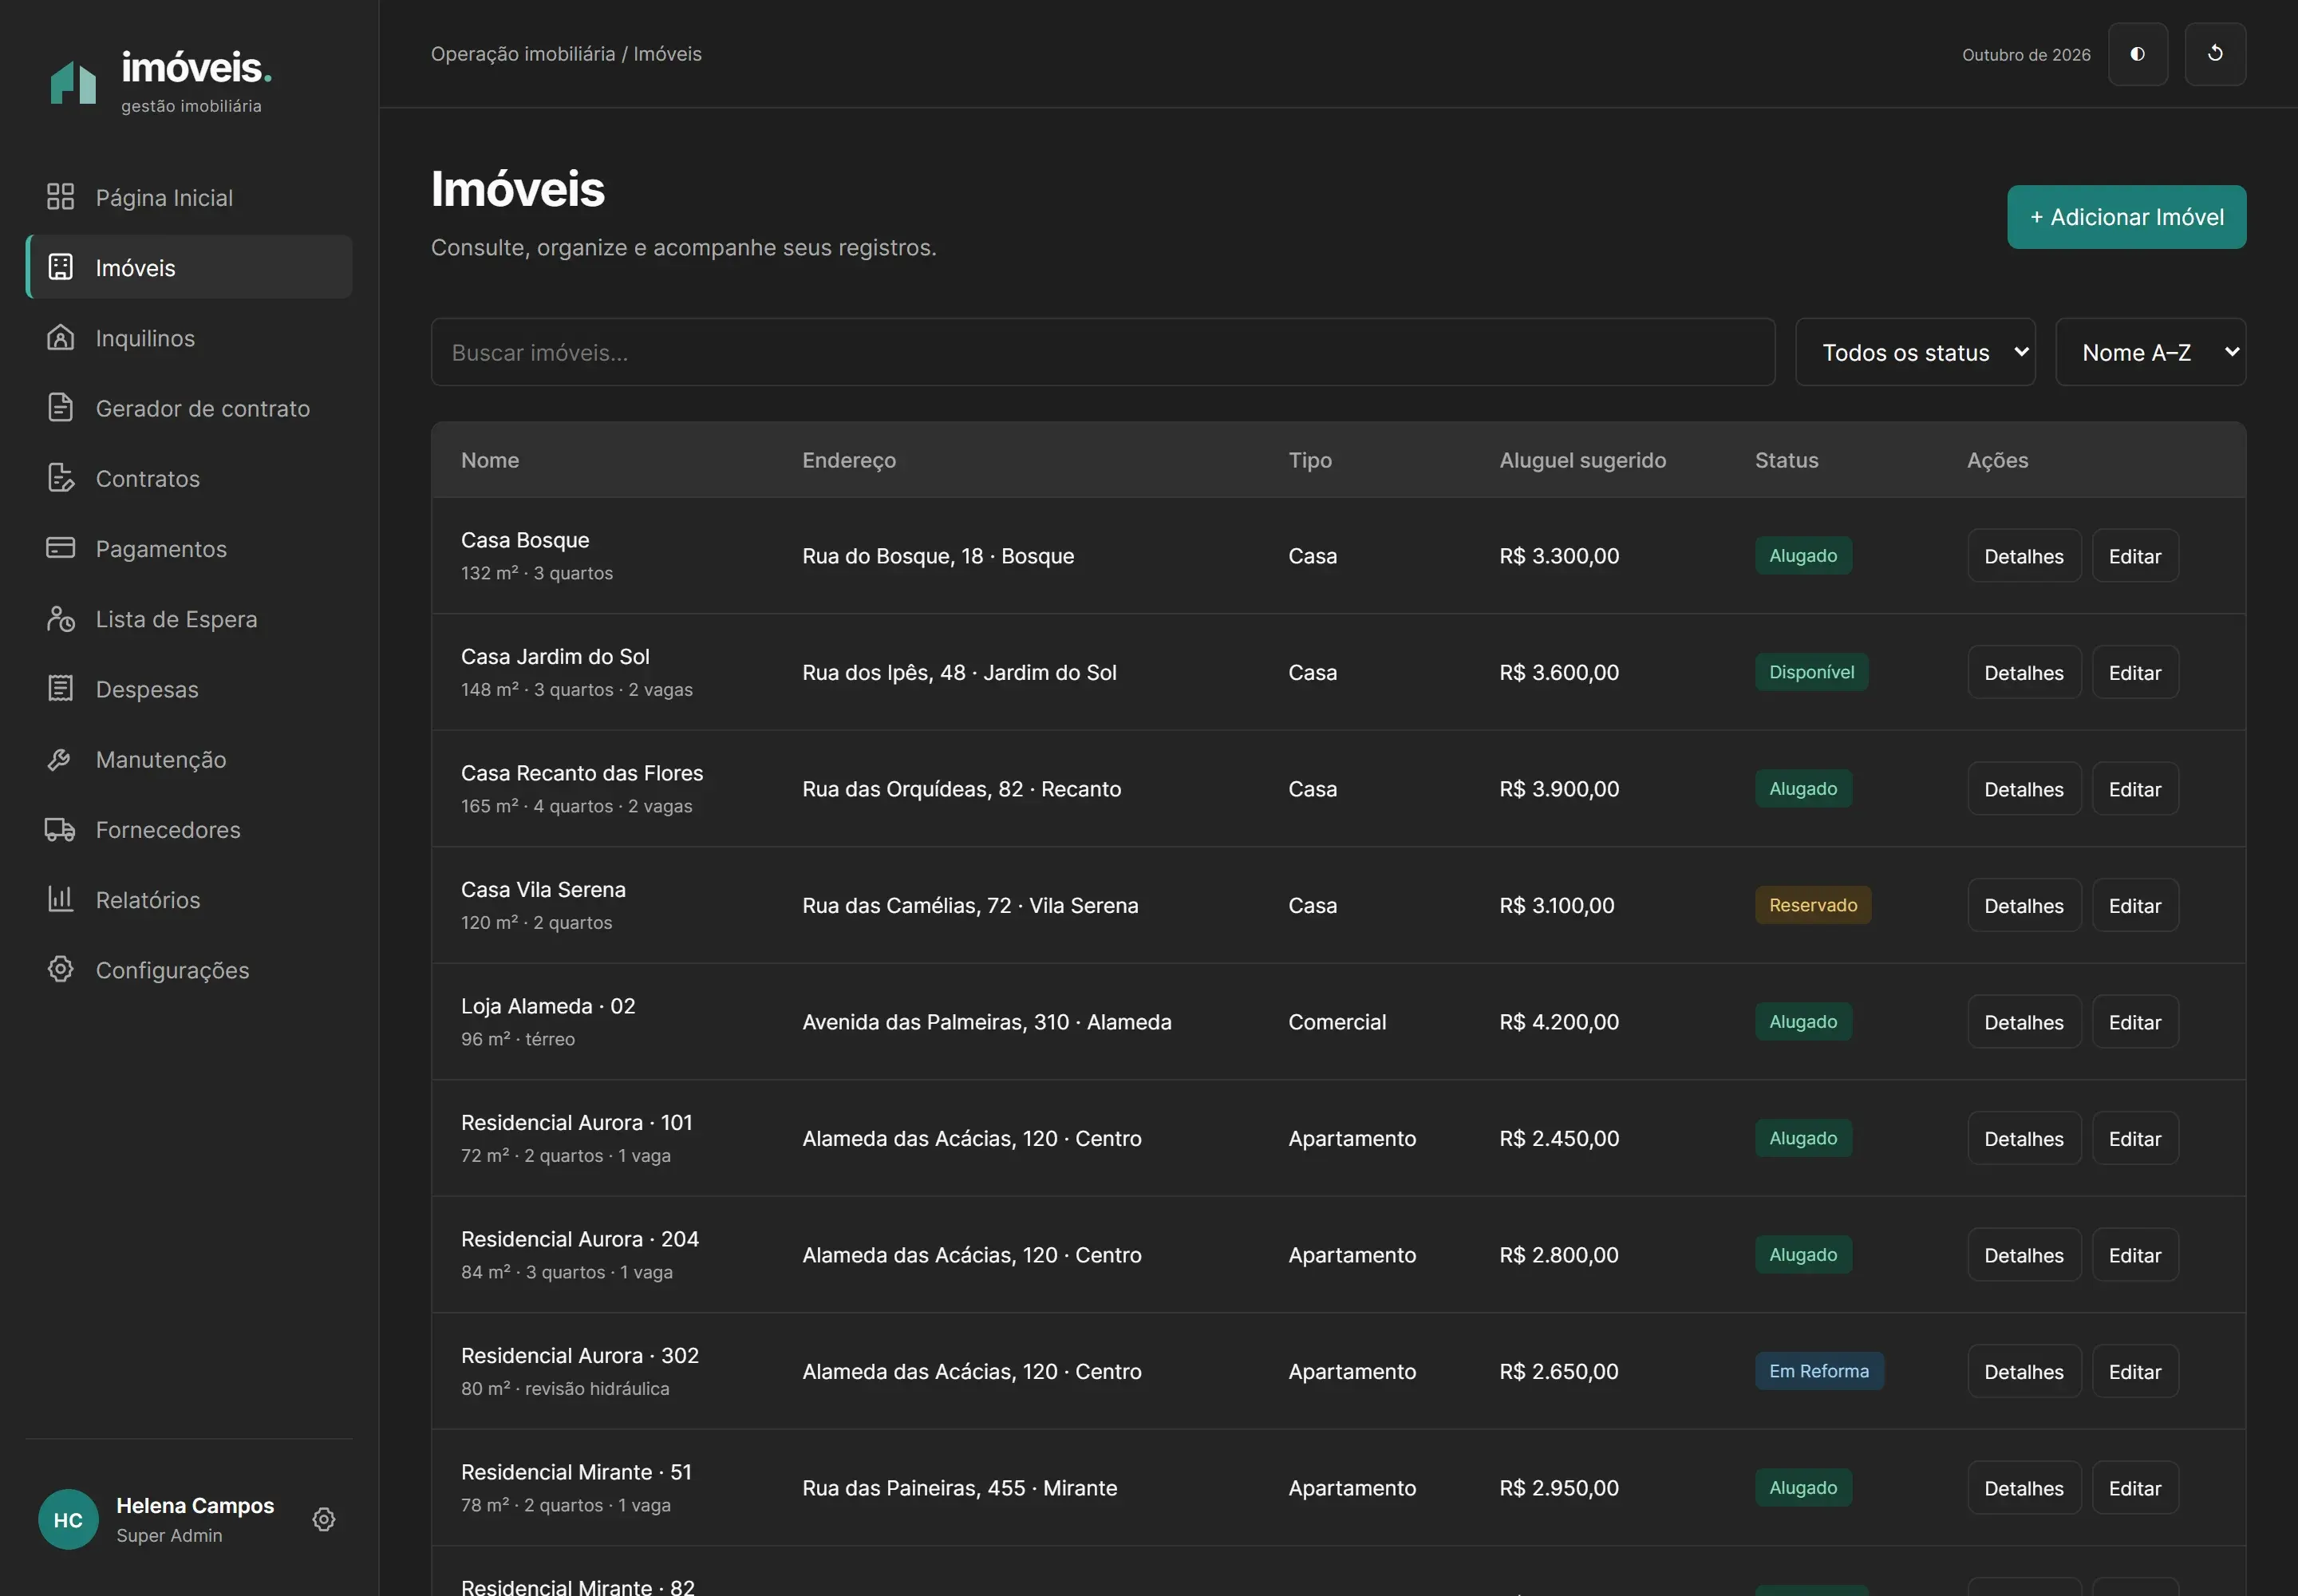
Task: Open Página Inicial dashboard icon
Action: pyautogui.click(x=60, y=197)
